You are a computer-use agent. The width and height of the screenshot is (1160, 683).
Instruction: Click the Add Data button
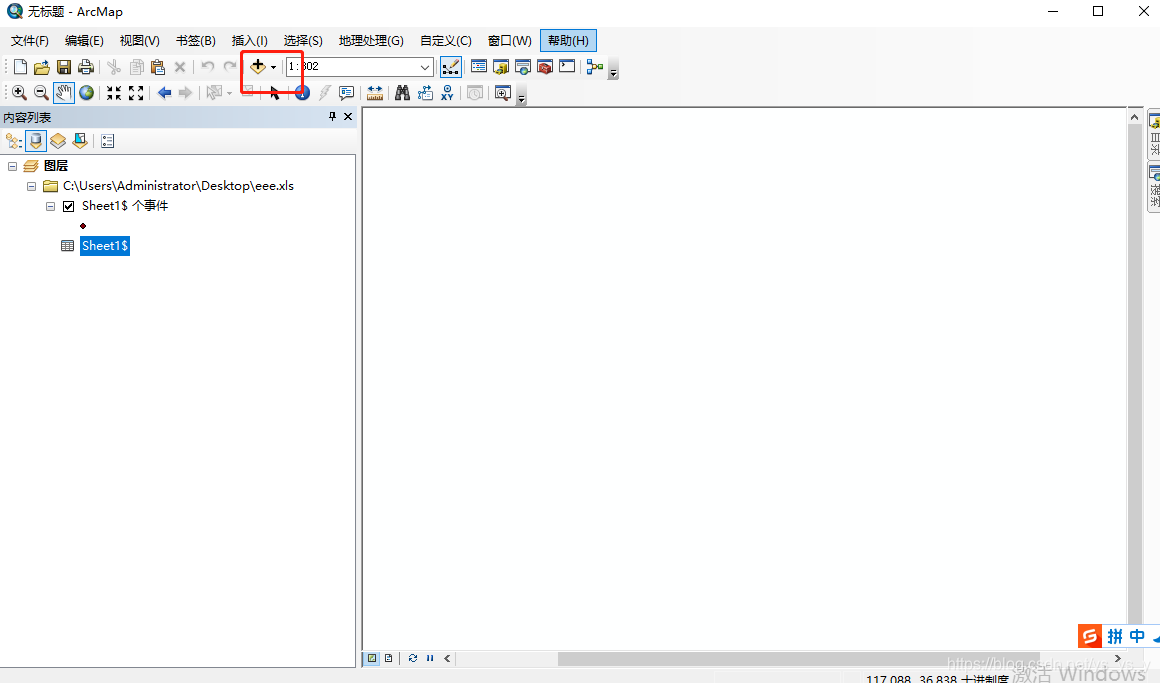pyautogui.click(x=257, y=67)
